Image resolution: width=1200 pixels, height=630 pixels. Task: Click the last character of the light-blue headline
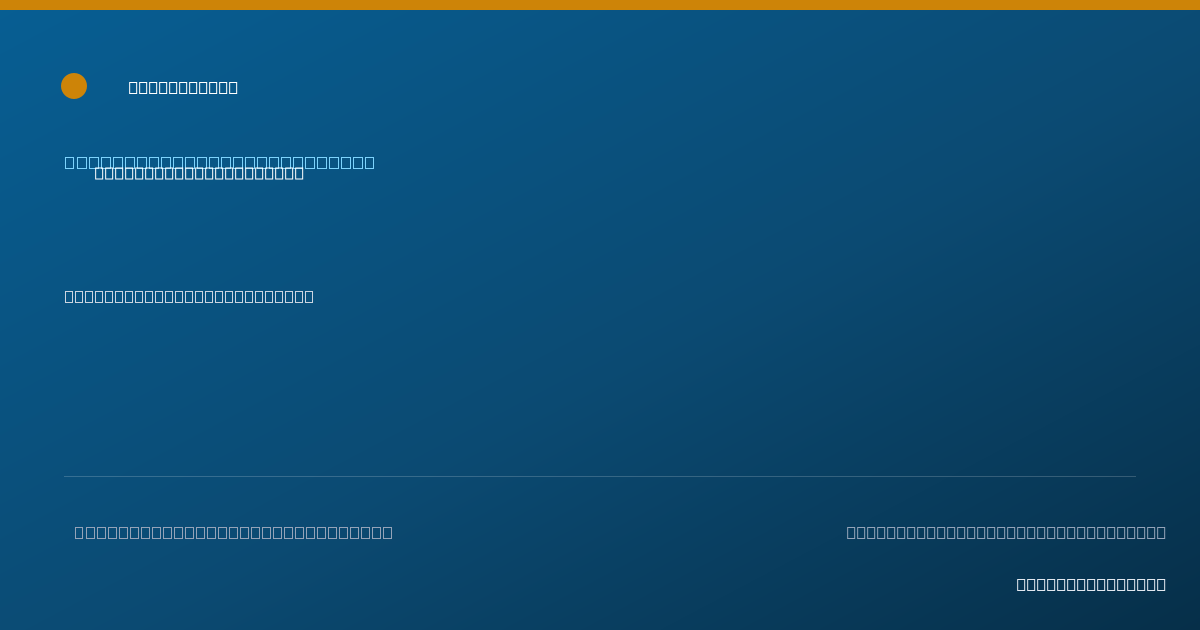point(370,162)
